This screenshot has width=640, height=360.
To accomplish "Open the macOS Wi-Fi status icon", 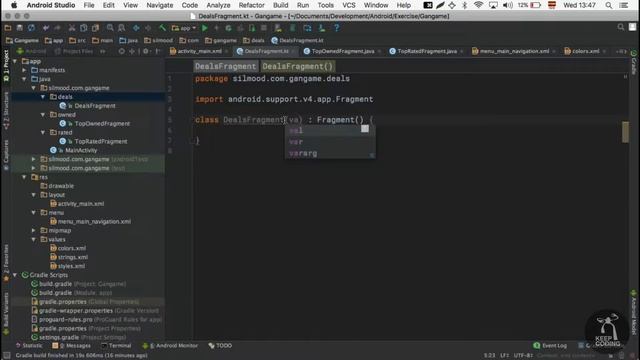I will point(478,5).
